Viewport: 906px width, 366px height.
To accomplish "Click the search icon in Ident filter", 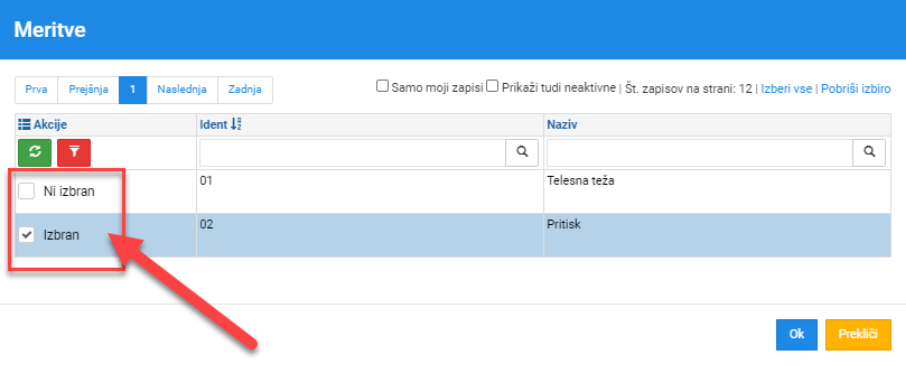I will (x=522, y=153).
